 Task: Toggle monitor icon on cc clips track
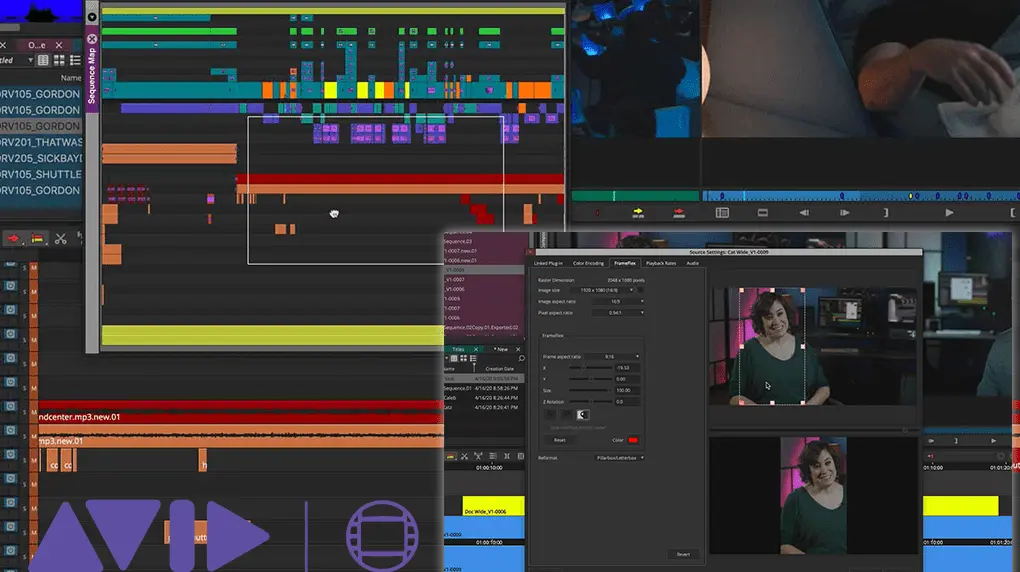click(x=10, y=455)
